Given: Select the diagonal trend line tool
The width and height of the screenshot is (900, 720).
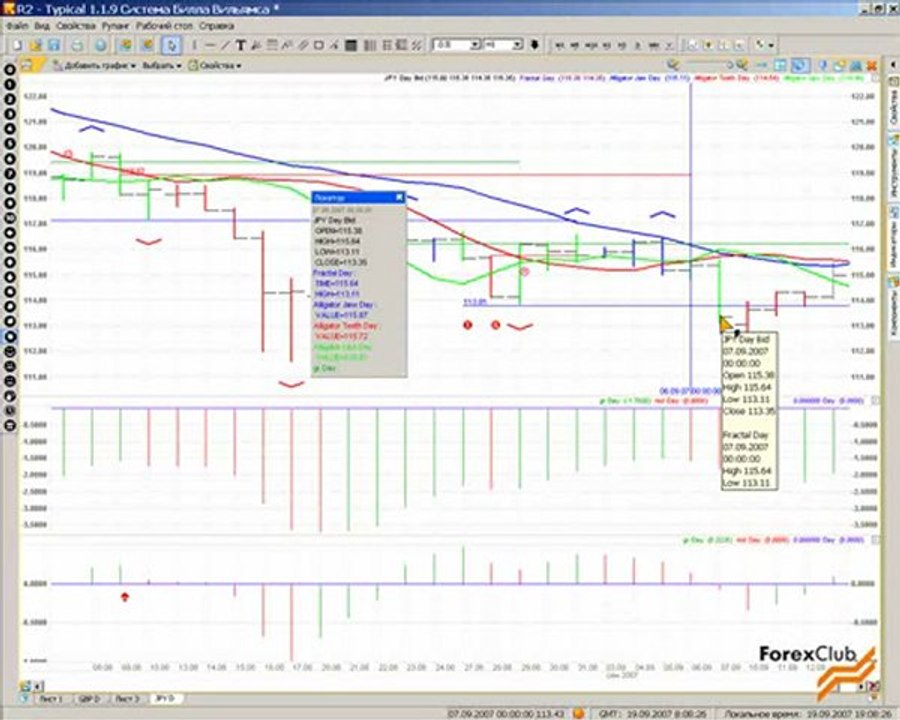Looking at the screenshot, I should [x=225, y=45].
